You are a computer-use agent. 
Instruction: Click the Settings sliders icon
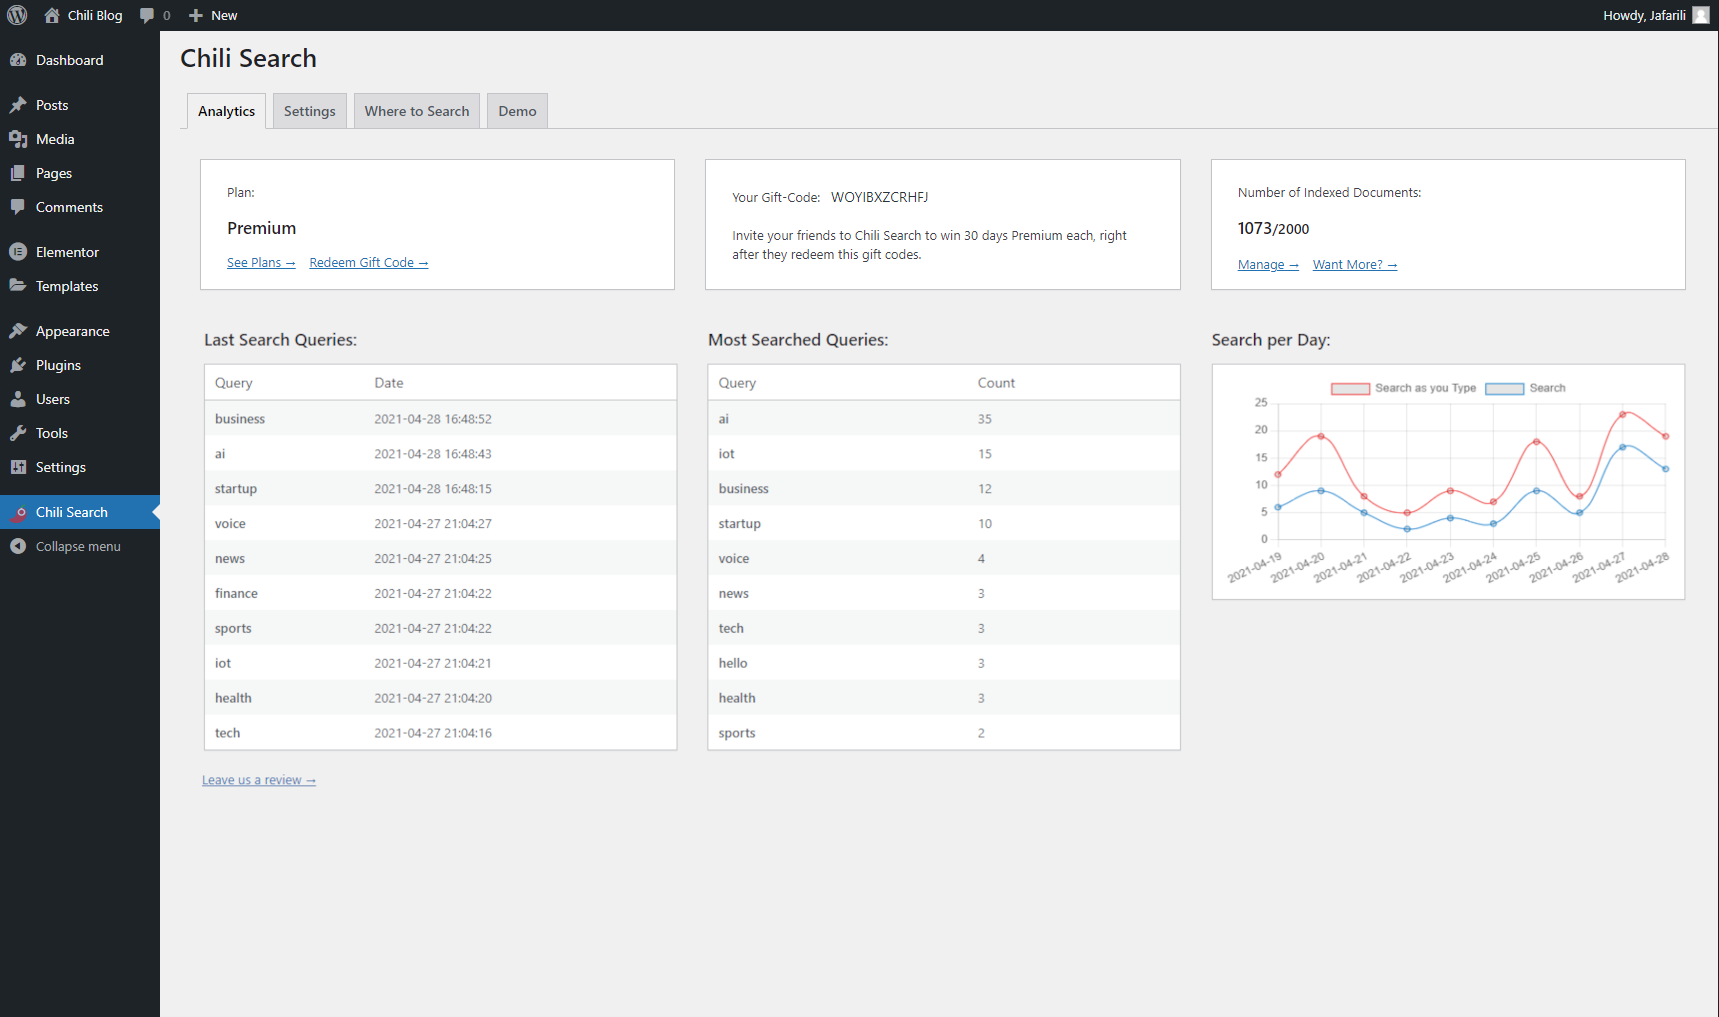(x=18, y=467)
